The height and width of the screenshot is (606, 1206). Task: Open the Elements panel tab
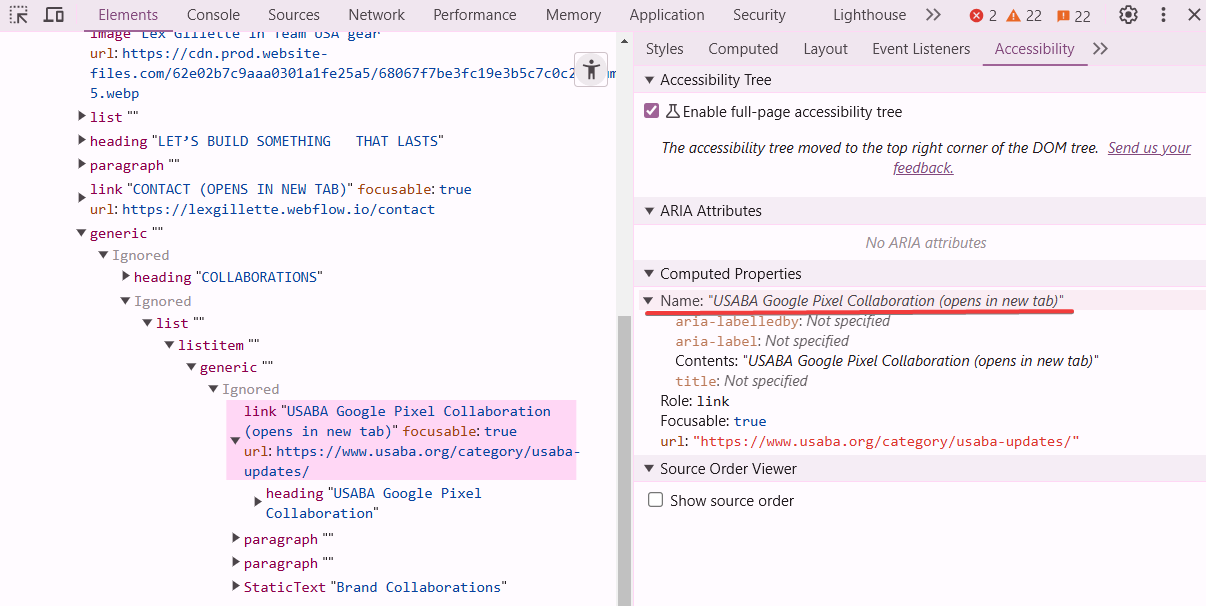pos(128,15)
